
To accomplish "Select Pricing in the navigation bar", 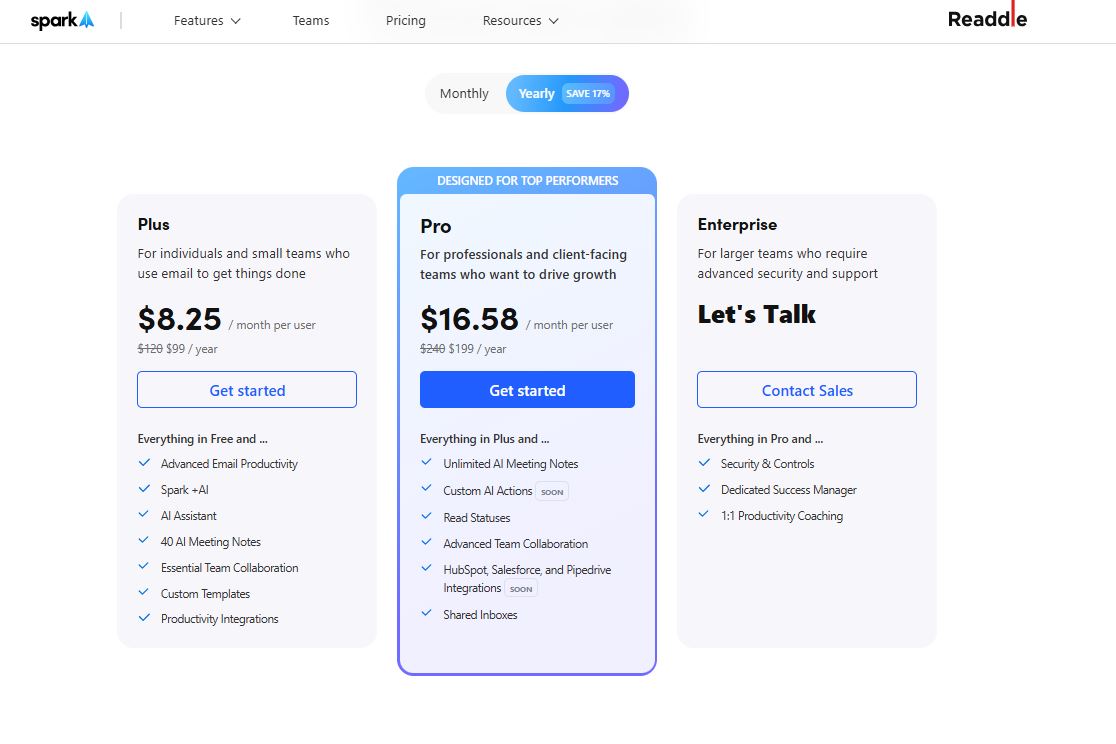I will tap(405, 20).
